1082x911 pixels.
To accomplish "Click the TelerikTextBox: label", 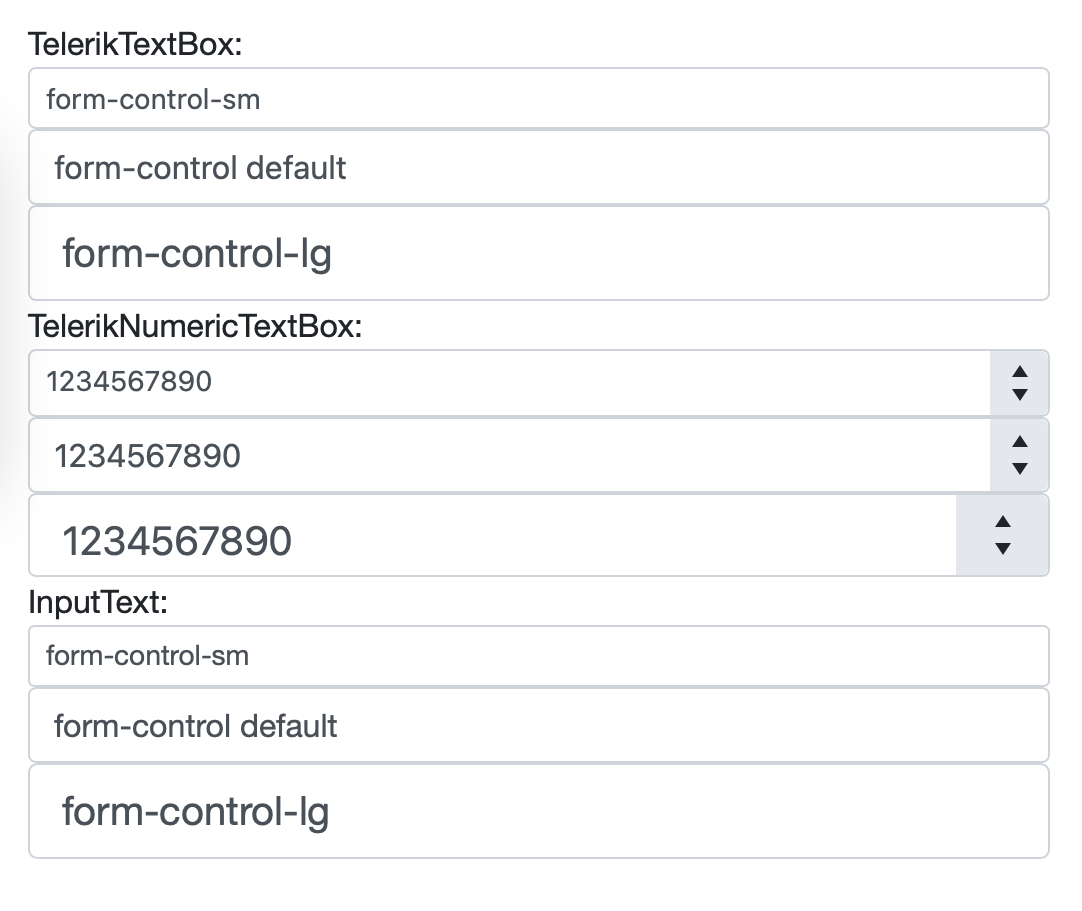I will coord(137,44).
